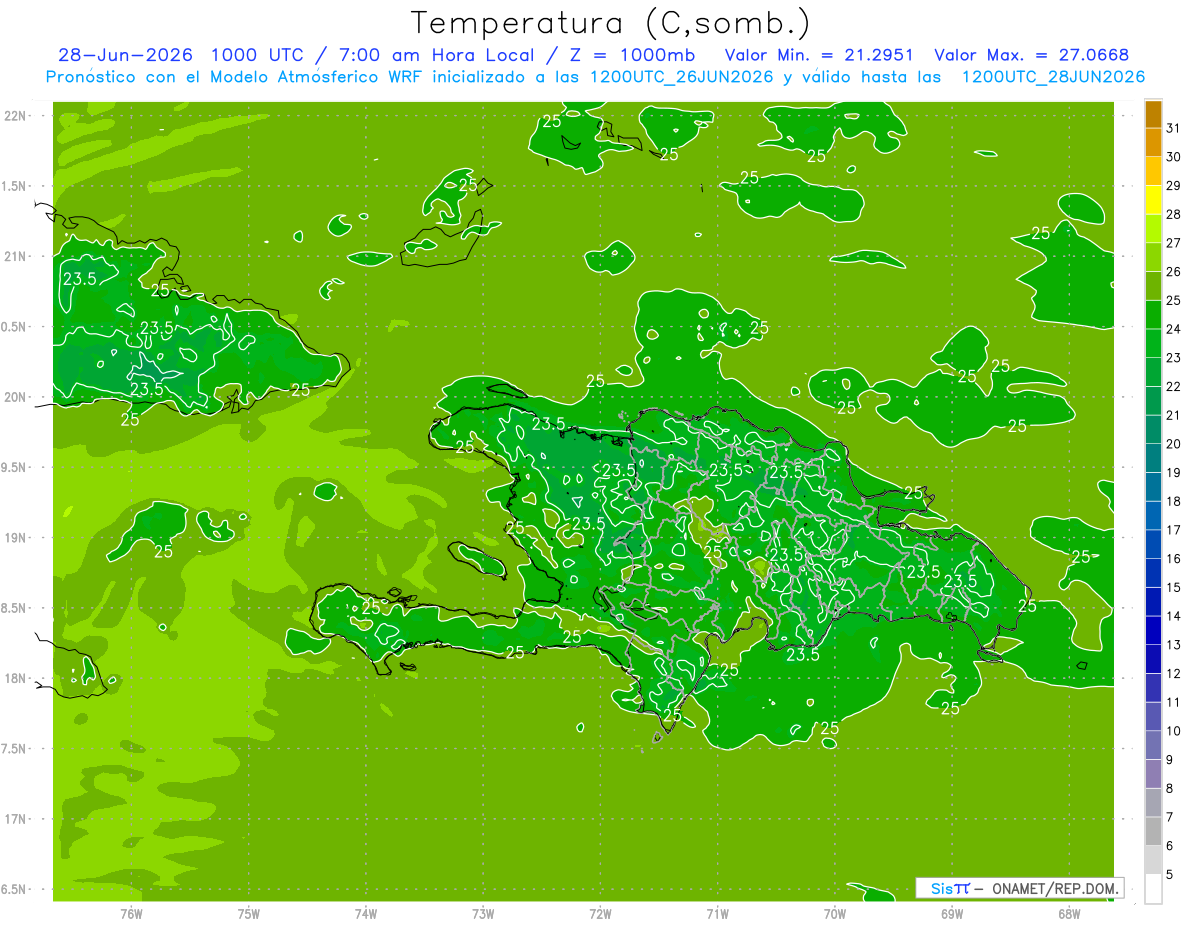Click the '70W' longitude axis label

[x=835, y=913]
